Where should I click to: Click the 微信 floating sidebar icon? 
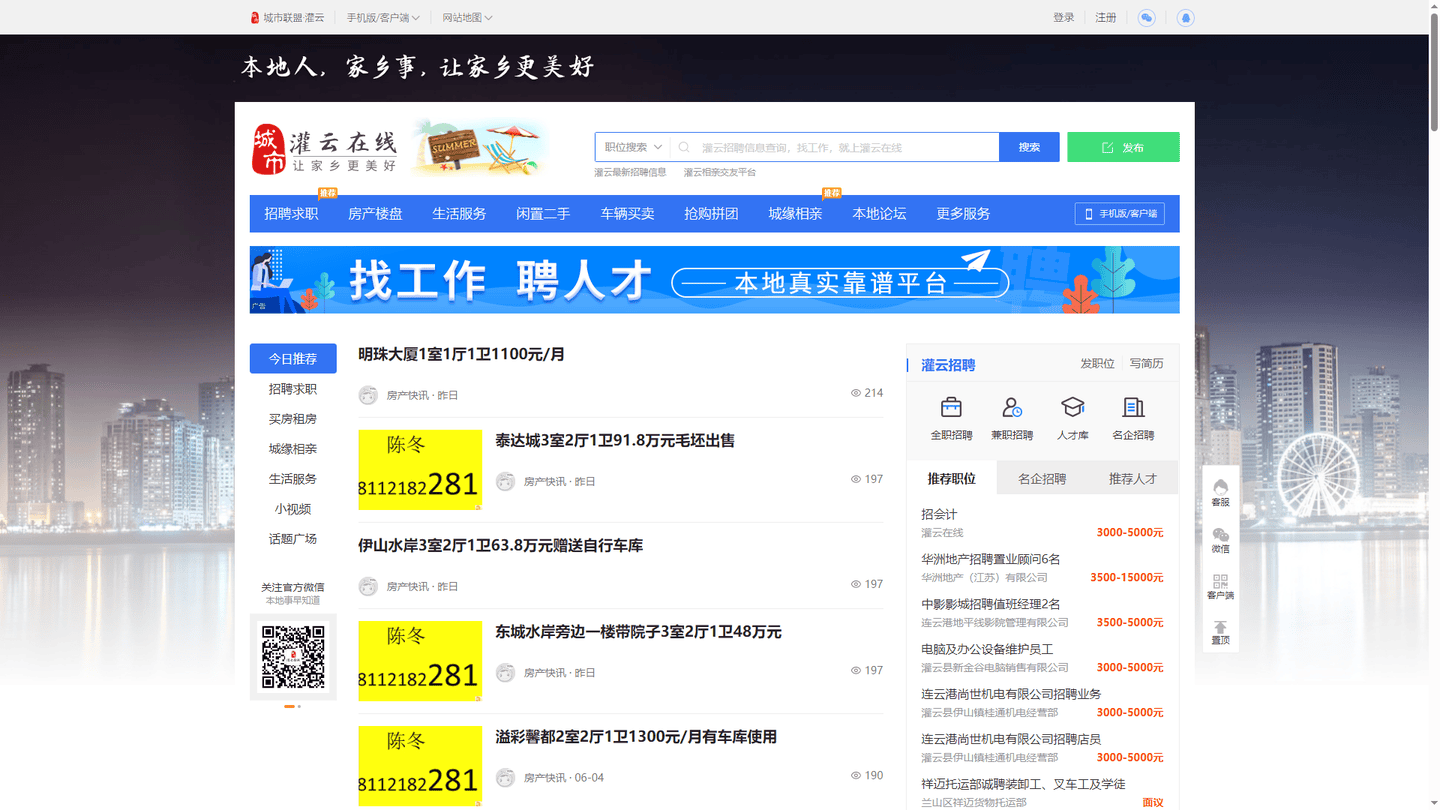click(x=1220, y=540)
